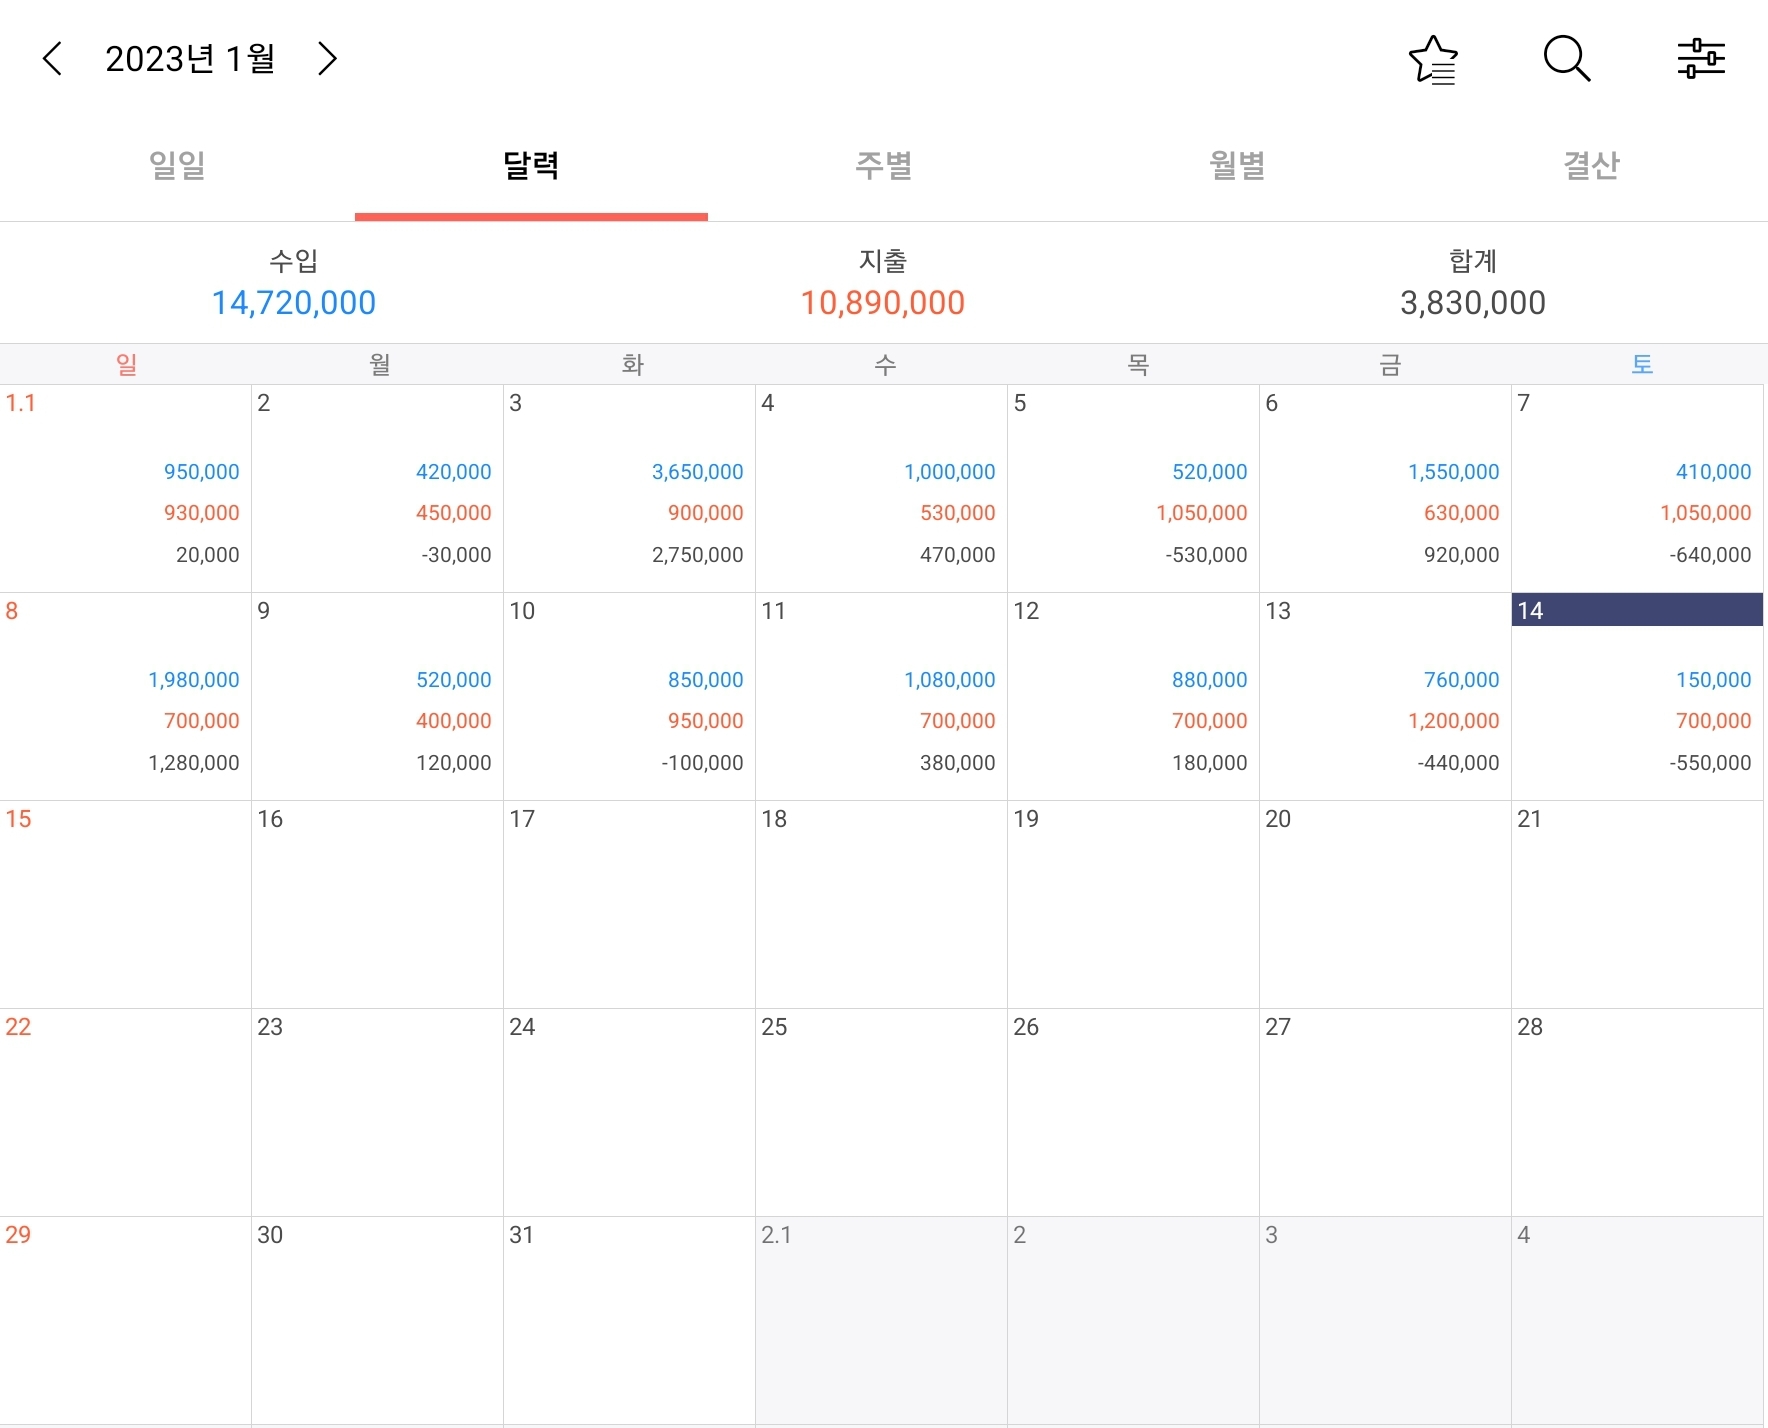
Task: Click balance 2,750,000 on January 3
Action: 698,555
